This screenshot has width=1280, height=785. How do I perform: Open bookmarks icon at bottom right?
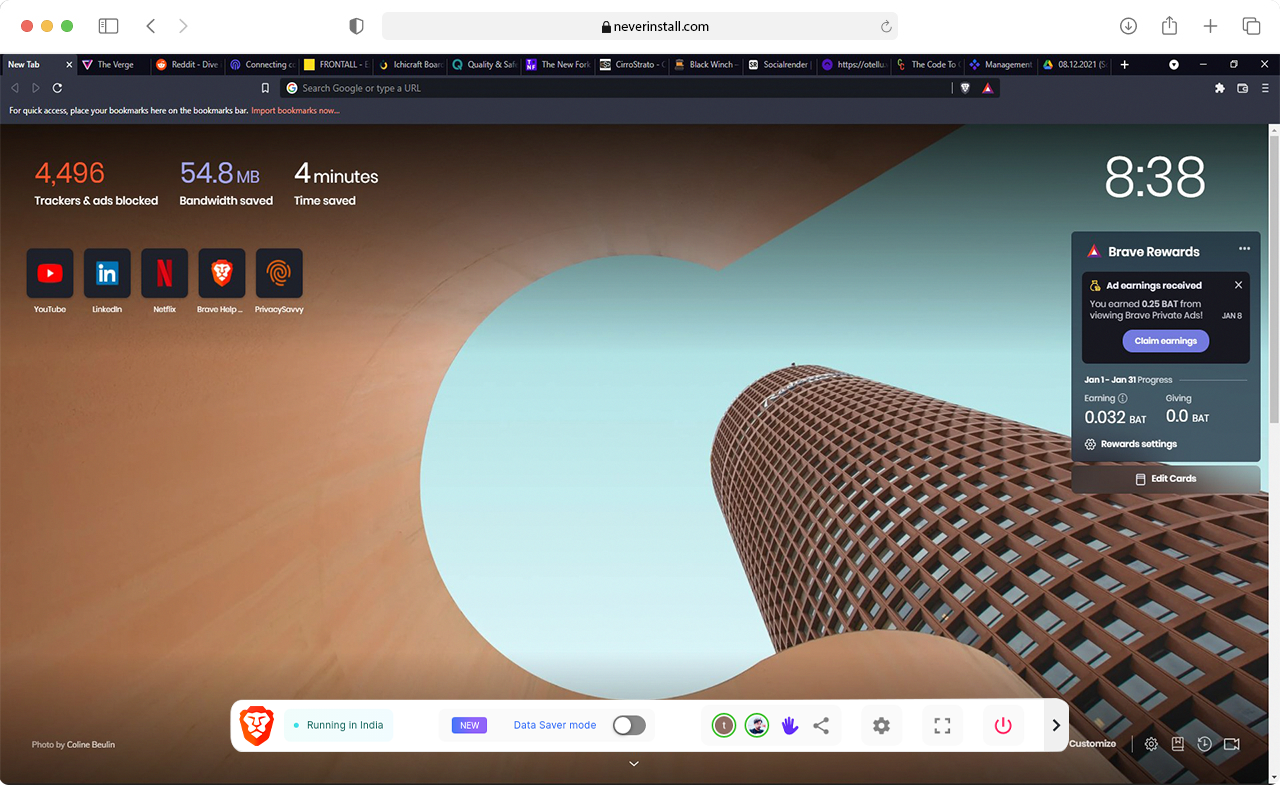(1178, 744)
